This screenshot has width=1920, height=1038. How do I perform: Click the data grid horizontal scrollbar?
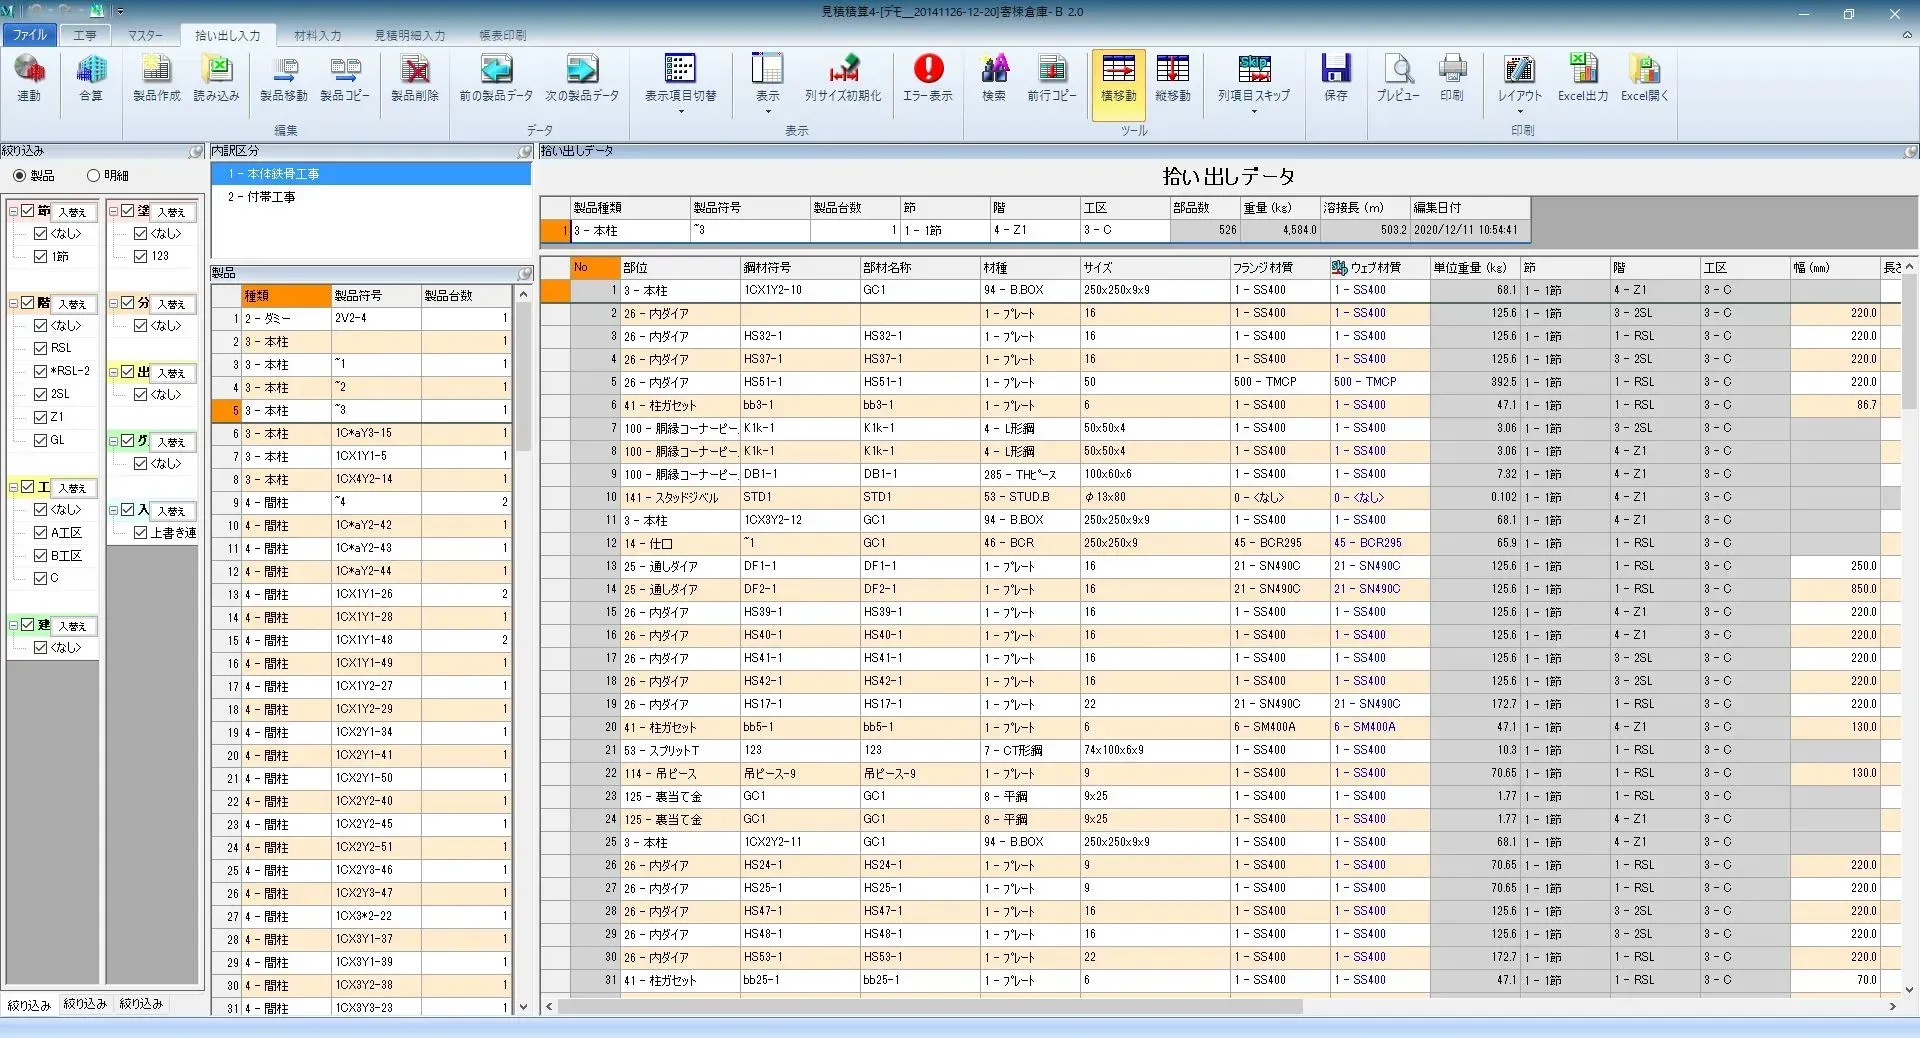[930, 1006]
